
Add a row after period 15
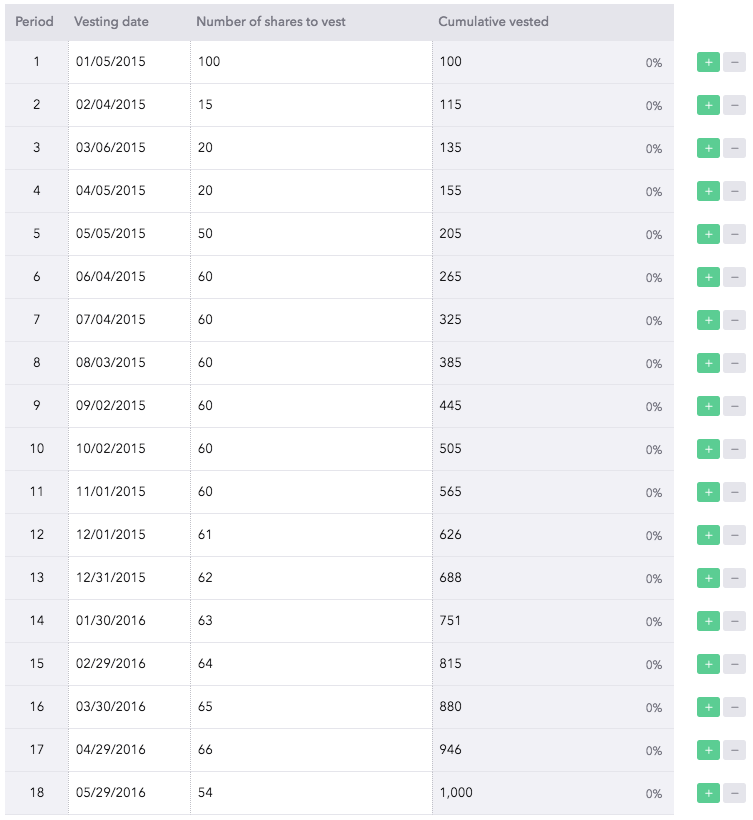point(708,664)
